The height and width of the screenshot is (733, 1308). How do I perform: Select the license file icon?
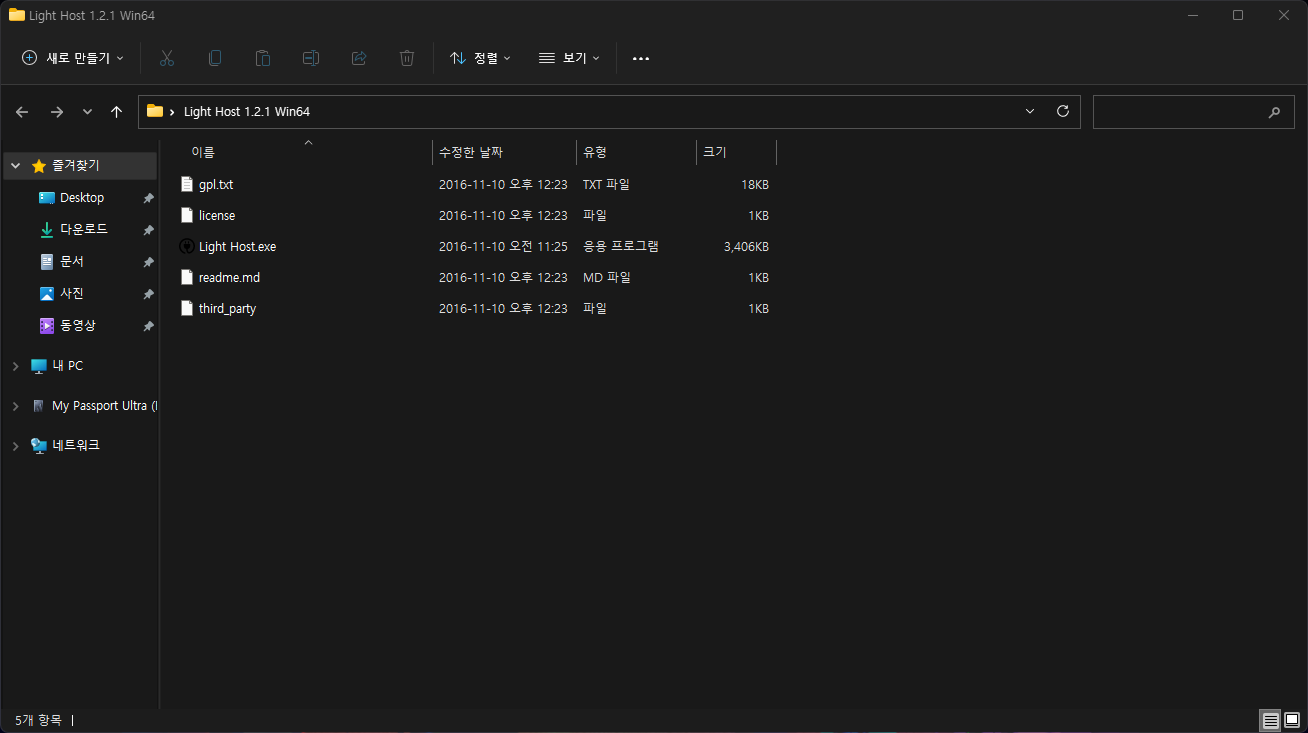186,215
